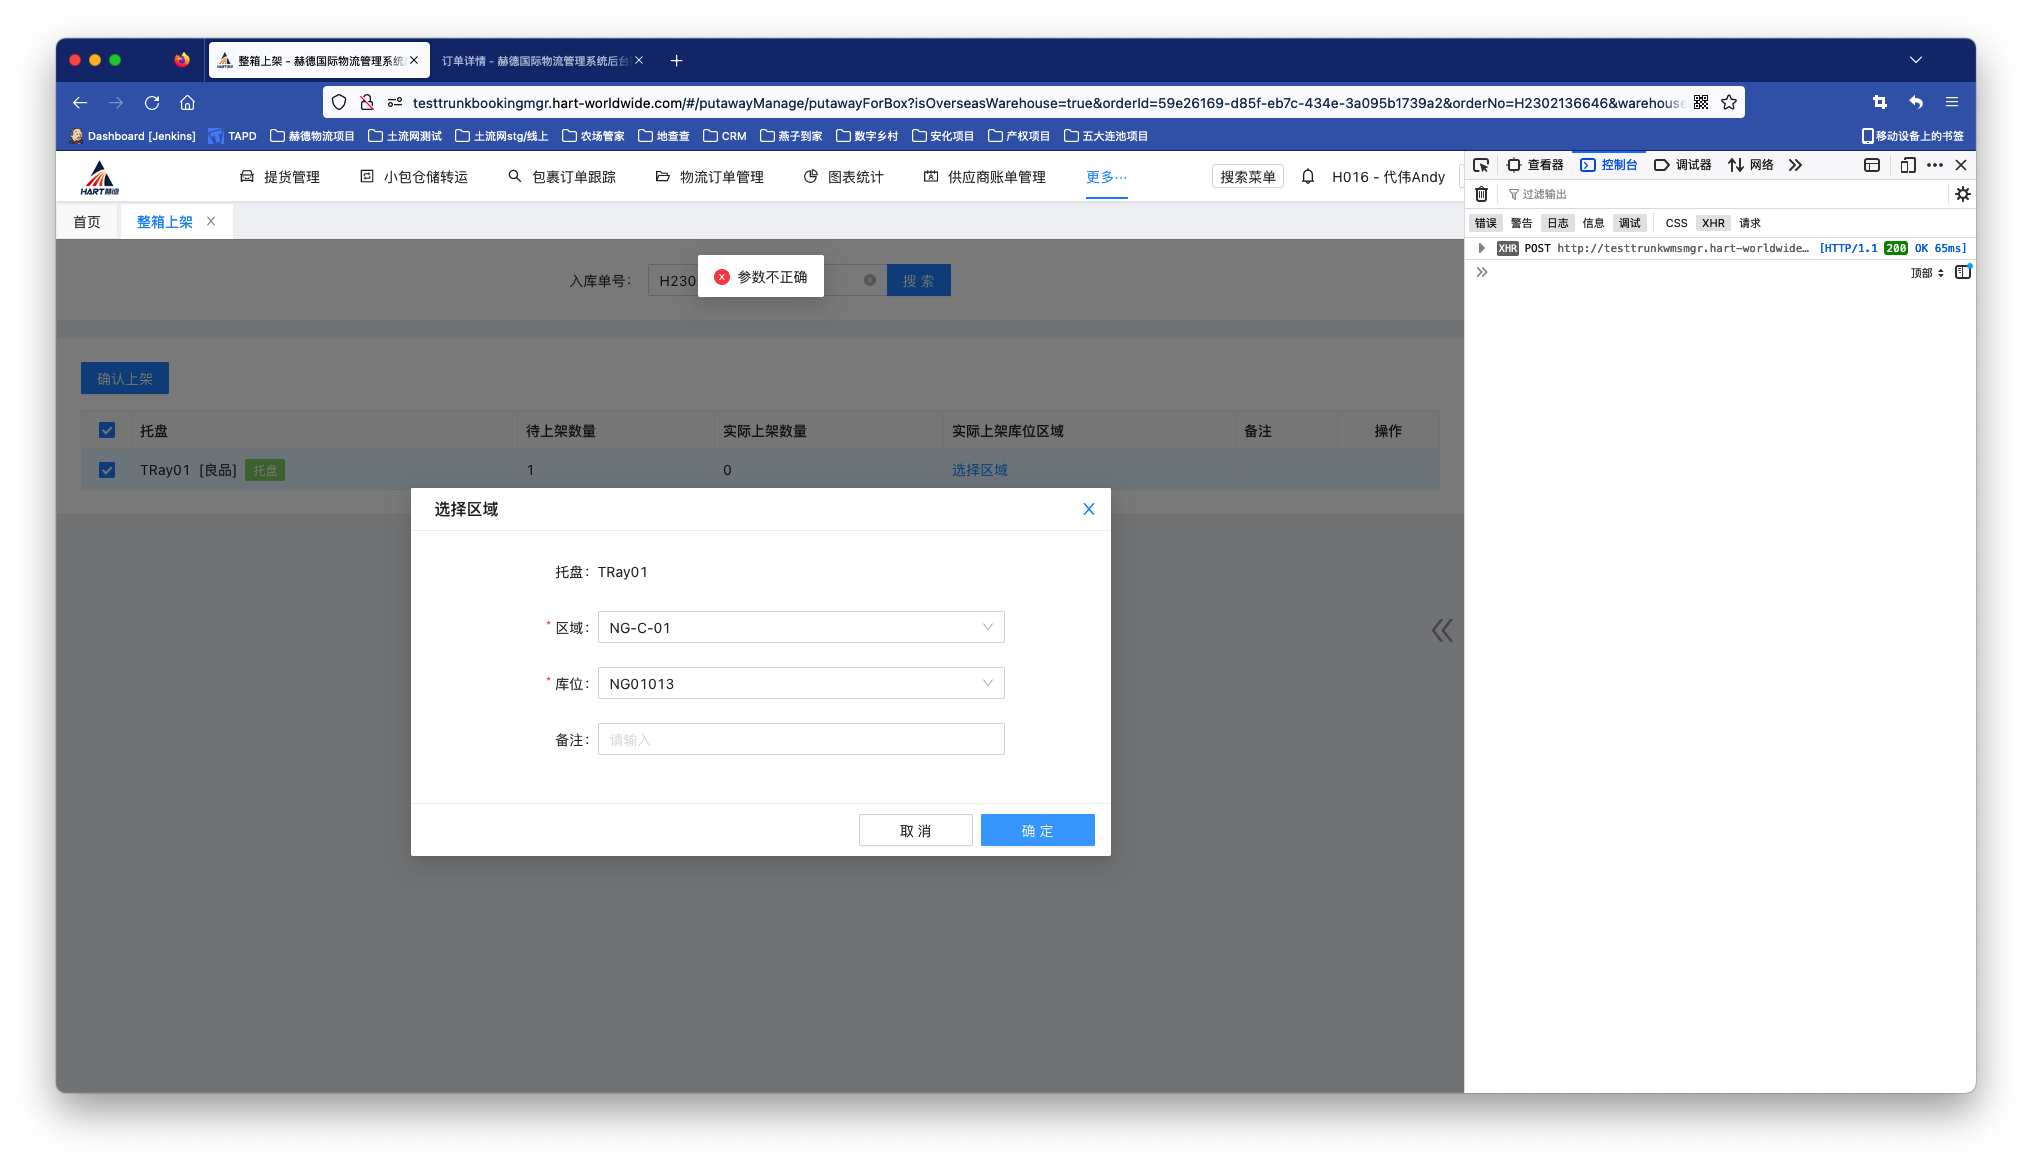Open devtools console settings gear
The width and height of the screenshot is (2032, 1167).
1962,194
